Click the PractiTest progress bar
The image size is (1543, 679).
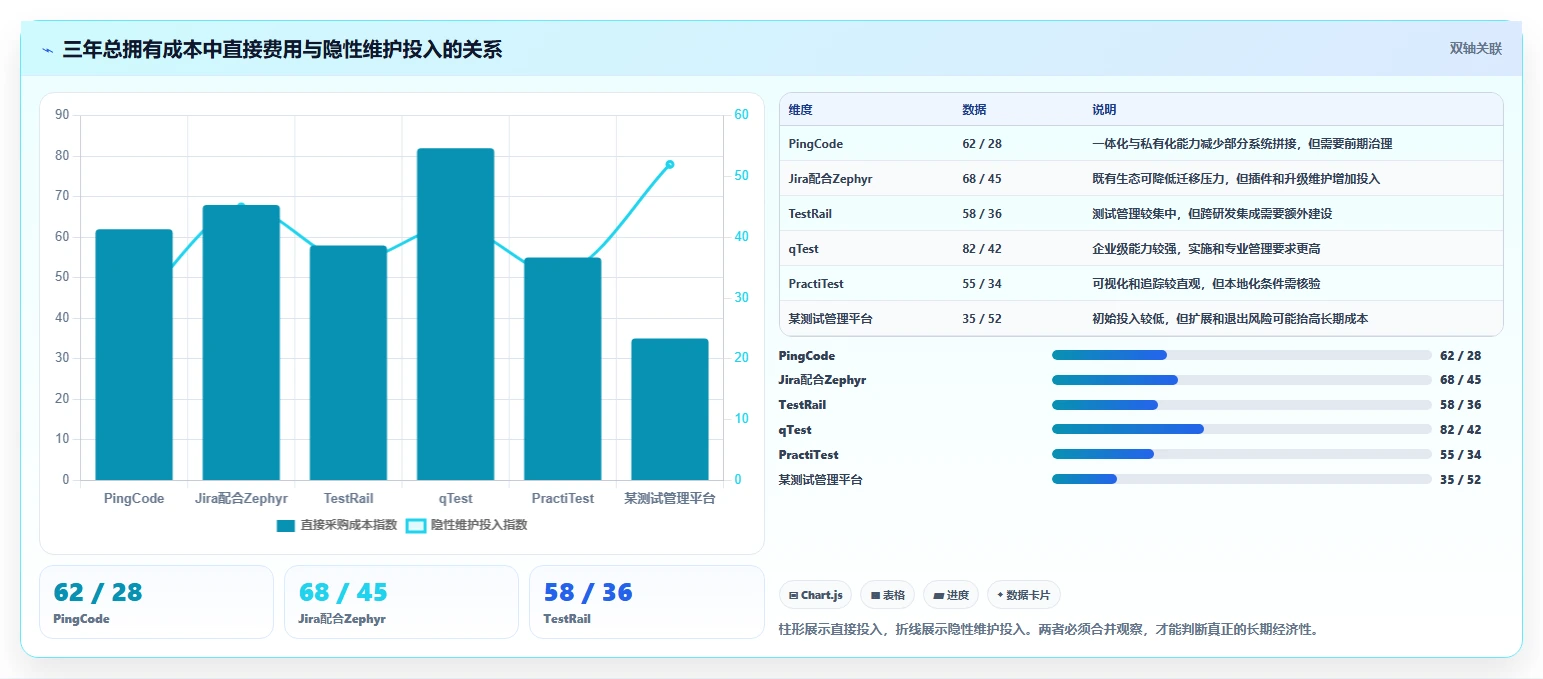(1241, 454)
